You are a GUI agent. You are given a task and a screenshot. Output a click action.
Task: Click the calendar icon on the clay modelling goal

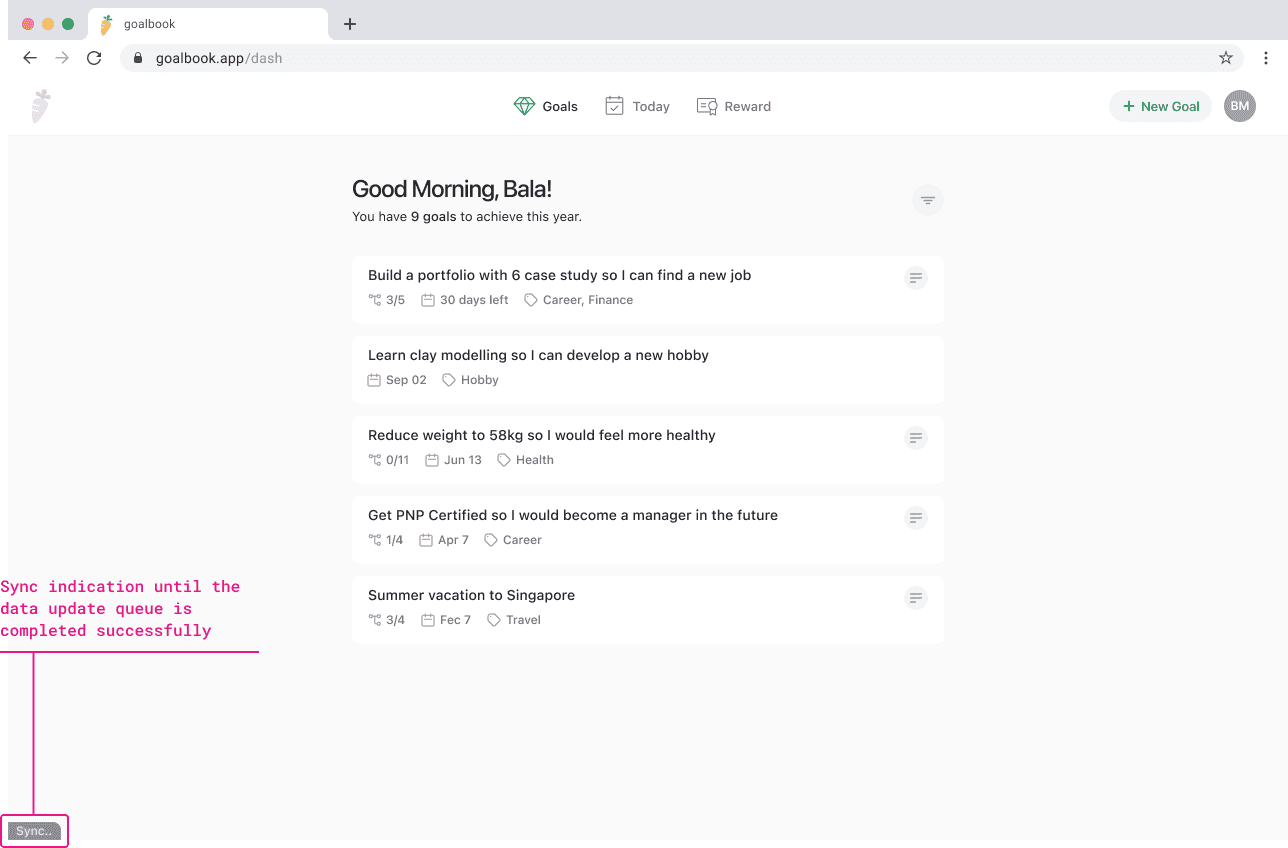pyautogui.click(x=373, y=379)
